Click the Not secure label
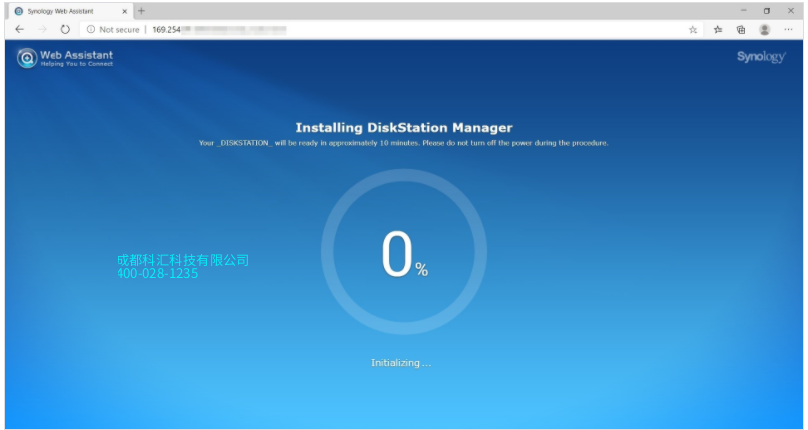 pos(120,30)
